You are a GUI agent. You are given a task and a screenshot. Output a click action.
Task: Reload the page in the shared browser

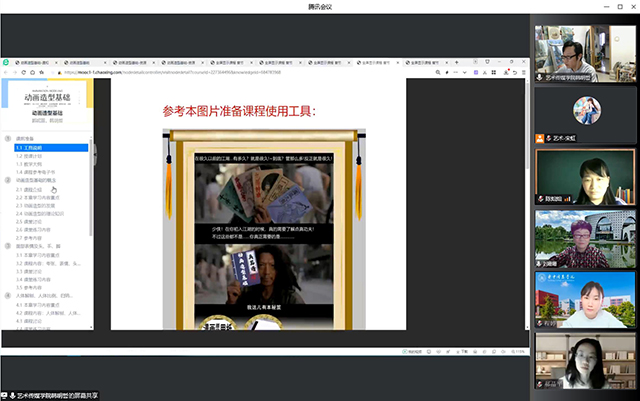point(24,72)
